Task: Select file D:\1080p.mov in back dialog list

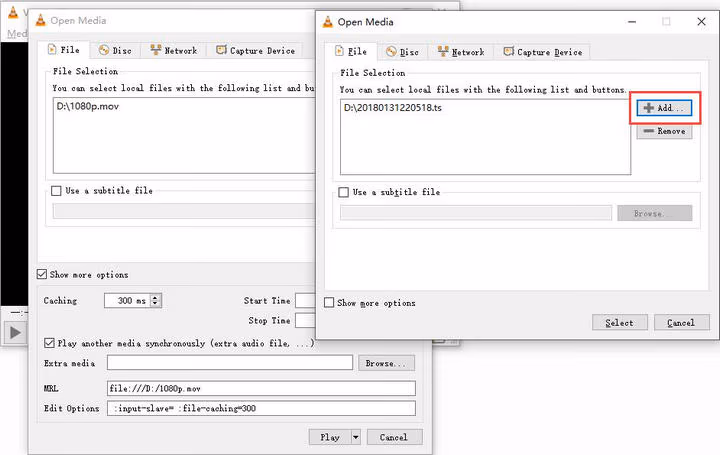Action: coord(88,107)
